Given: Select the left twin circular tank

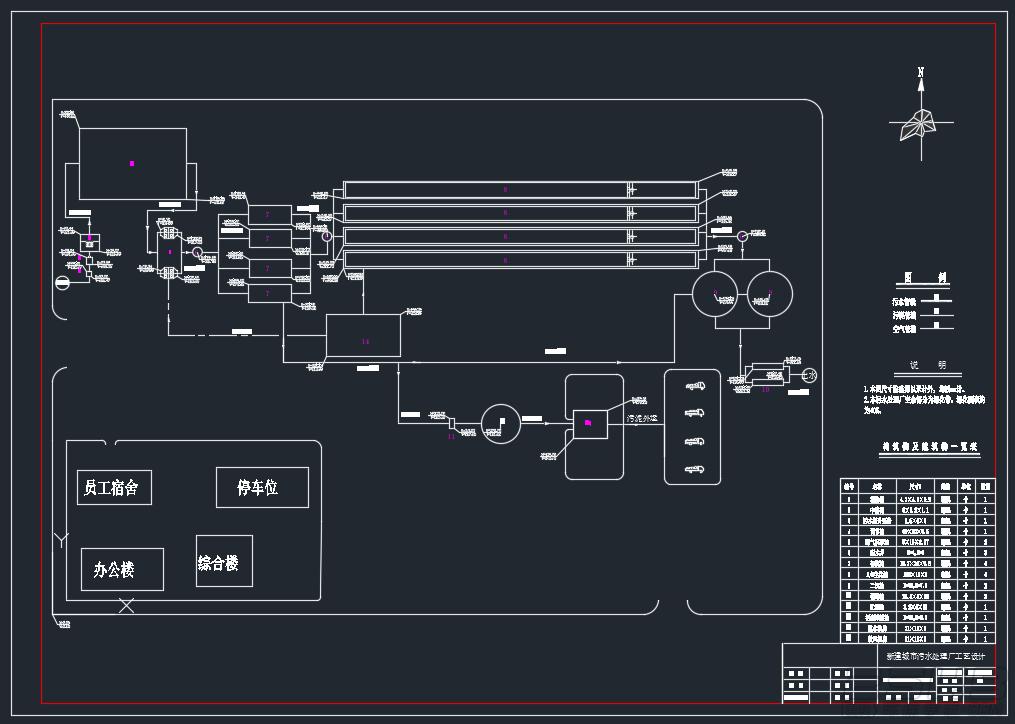Looking at the screenshot, I should (715, 294).
